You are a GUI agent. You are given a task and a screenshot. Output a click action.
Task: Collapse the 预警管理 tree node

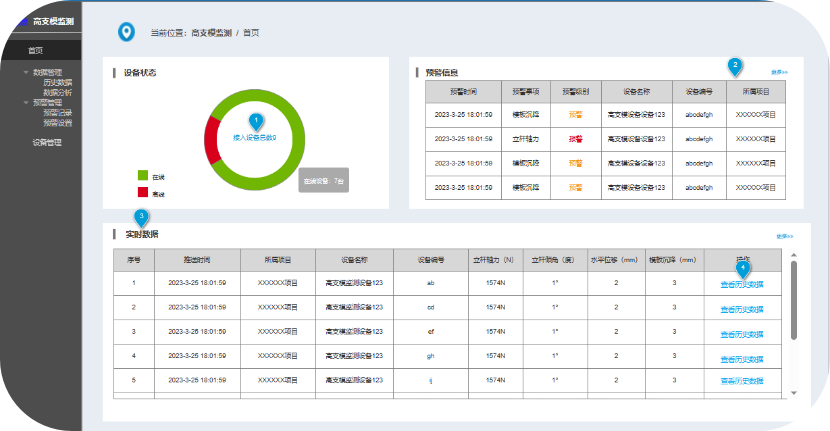(26, 102)
